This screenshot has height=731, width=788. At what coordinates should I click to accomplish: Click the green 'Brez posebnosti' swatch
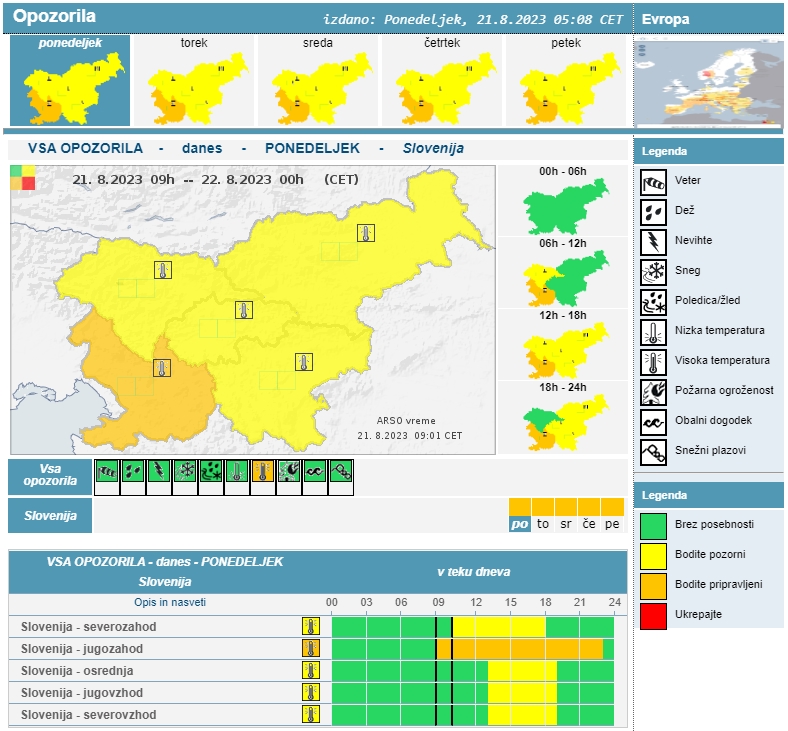[x=653, y=526]
